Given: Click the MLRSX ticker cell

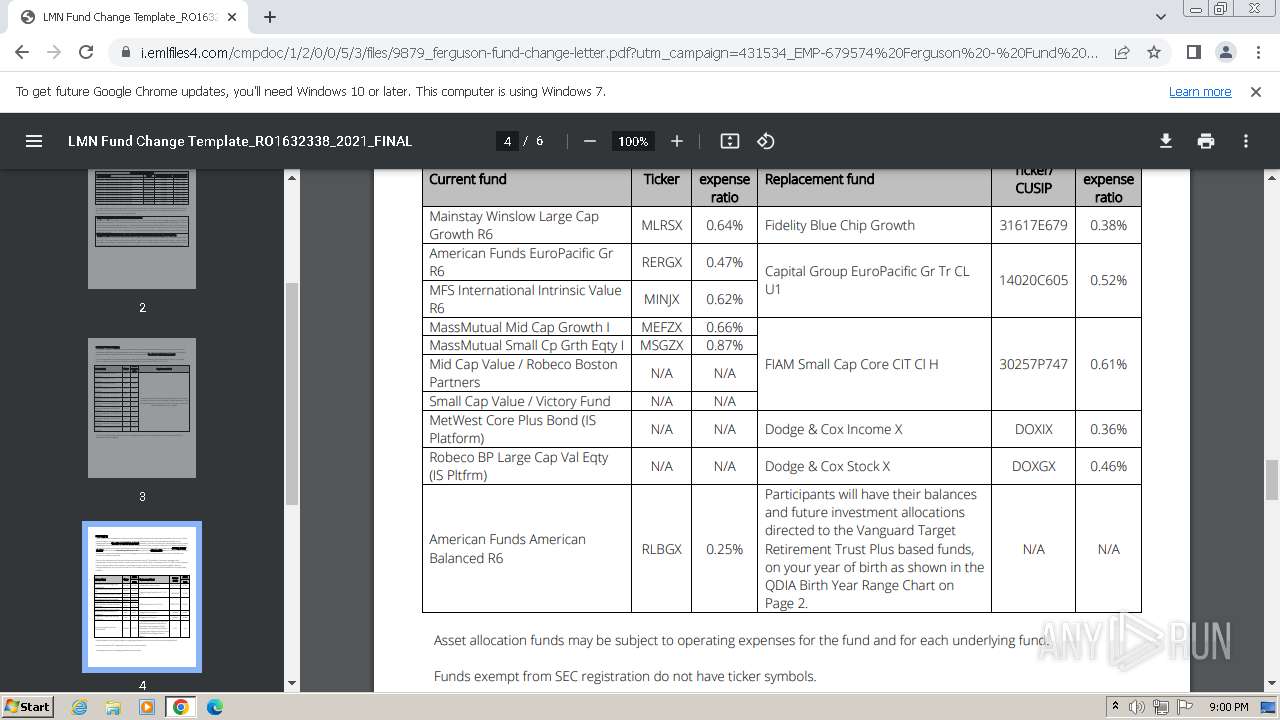Looking at the screenshot, I should (661, 225).
